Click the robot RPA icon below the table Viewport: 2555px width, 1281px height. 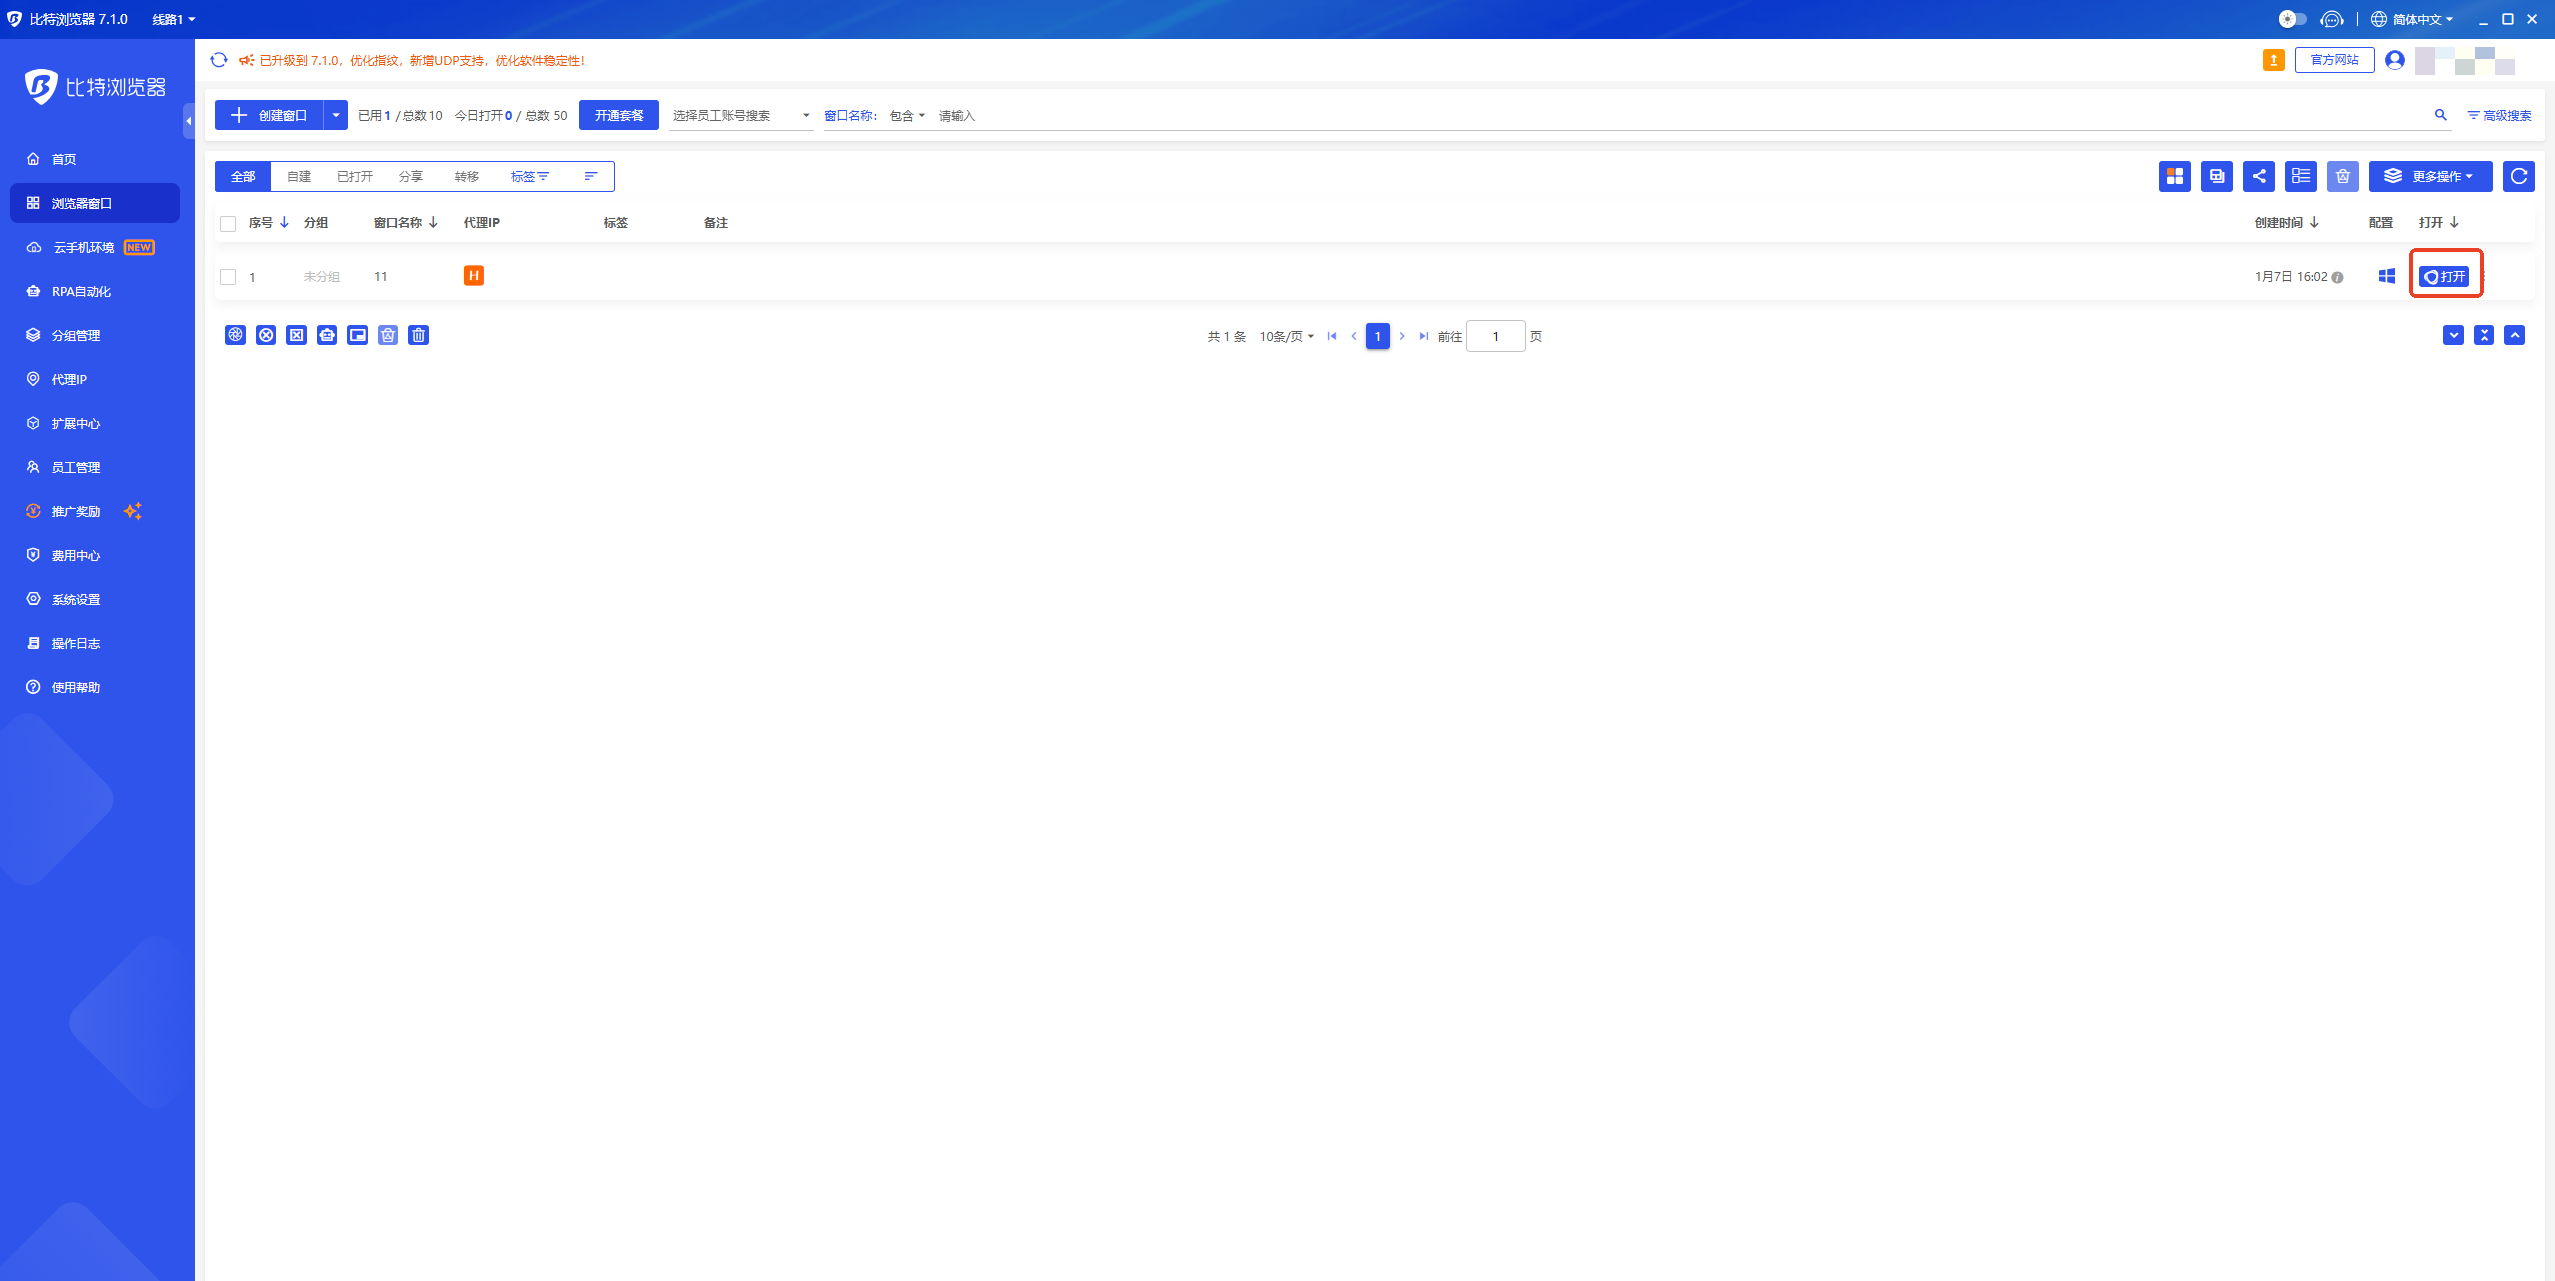point(327,335)
